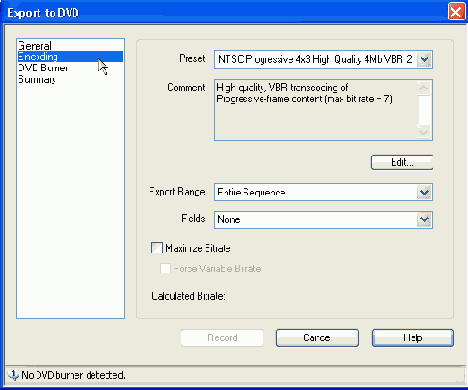Viewport: 468px width, 390px height.
Task: Click inside the Comment text field
Action: (x=315, y=110)
